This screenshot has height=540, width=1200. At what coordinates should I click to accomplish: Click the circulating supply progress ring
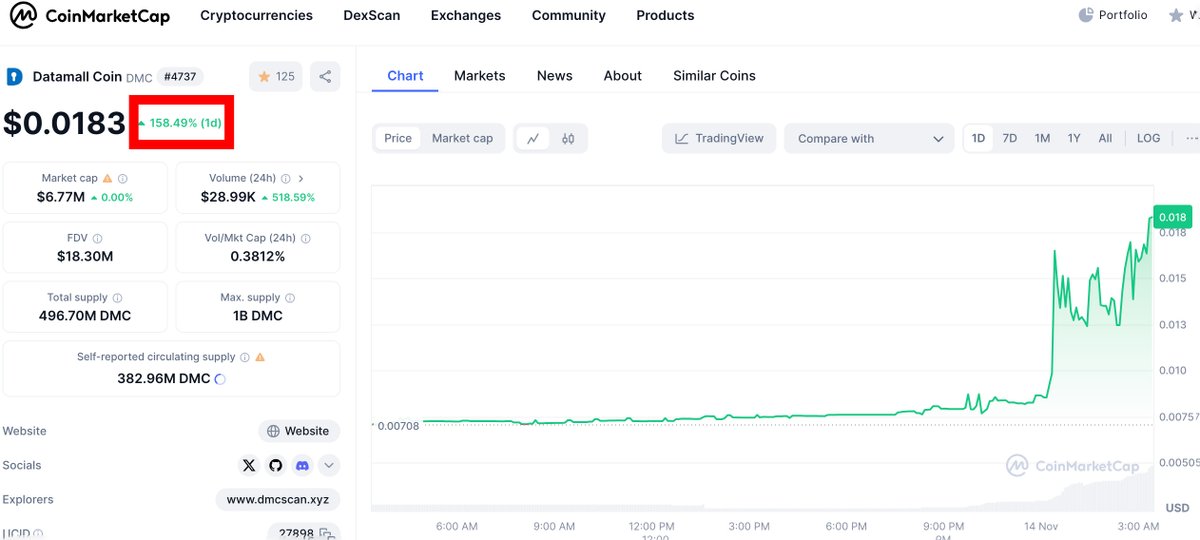pyautogui.click(x=220, y=379)
